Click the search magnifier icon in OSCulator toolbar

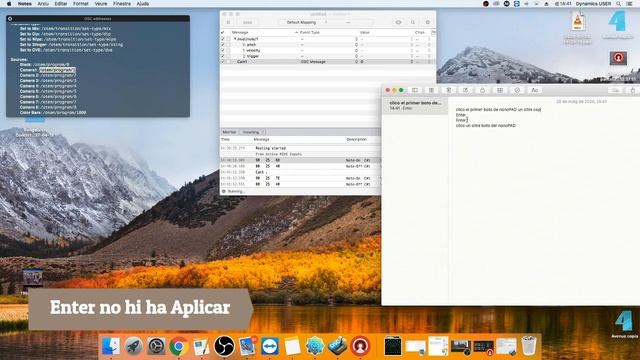point(413,22)
